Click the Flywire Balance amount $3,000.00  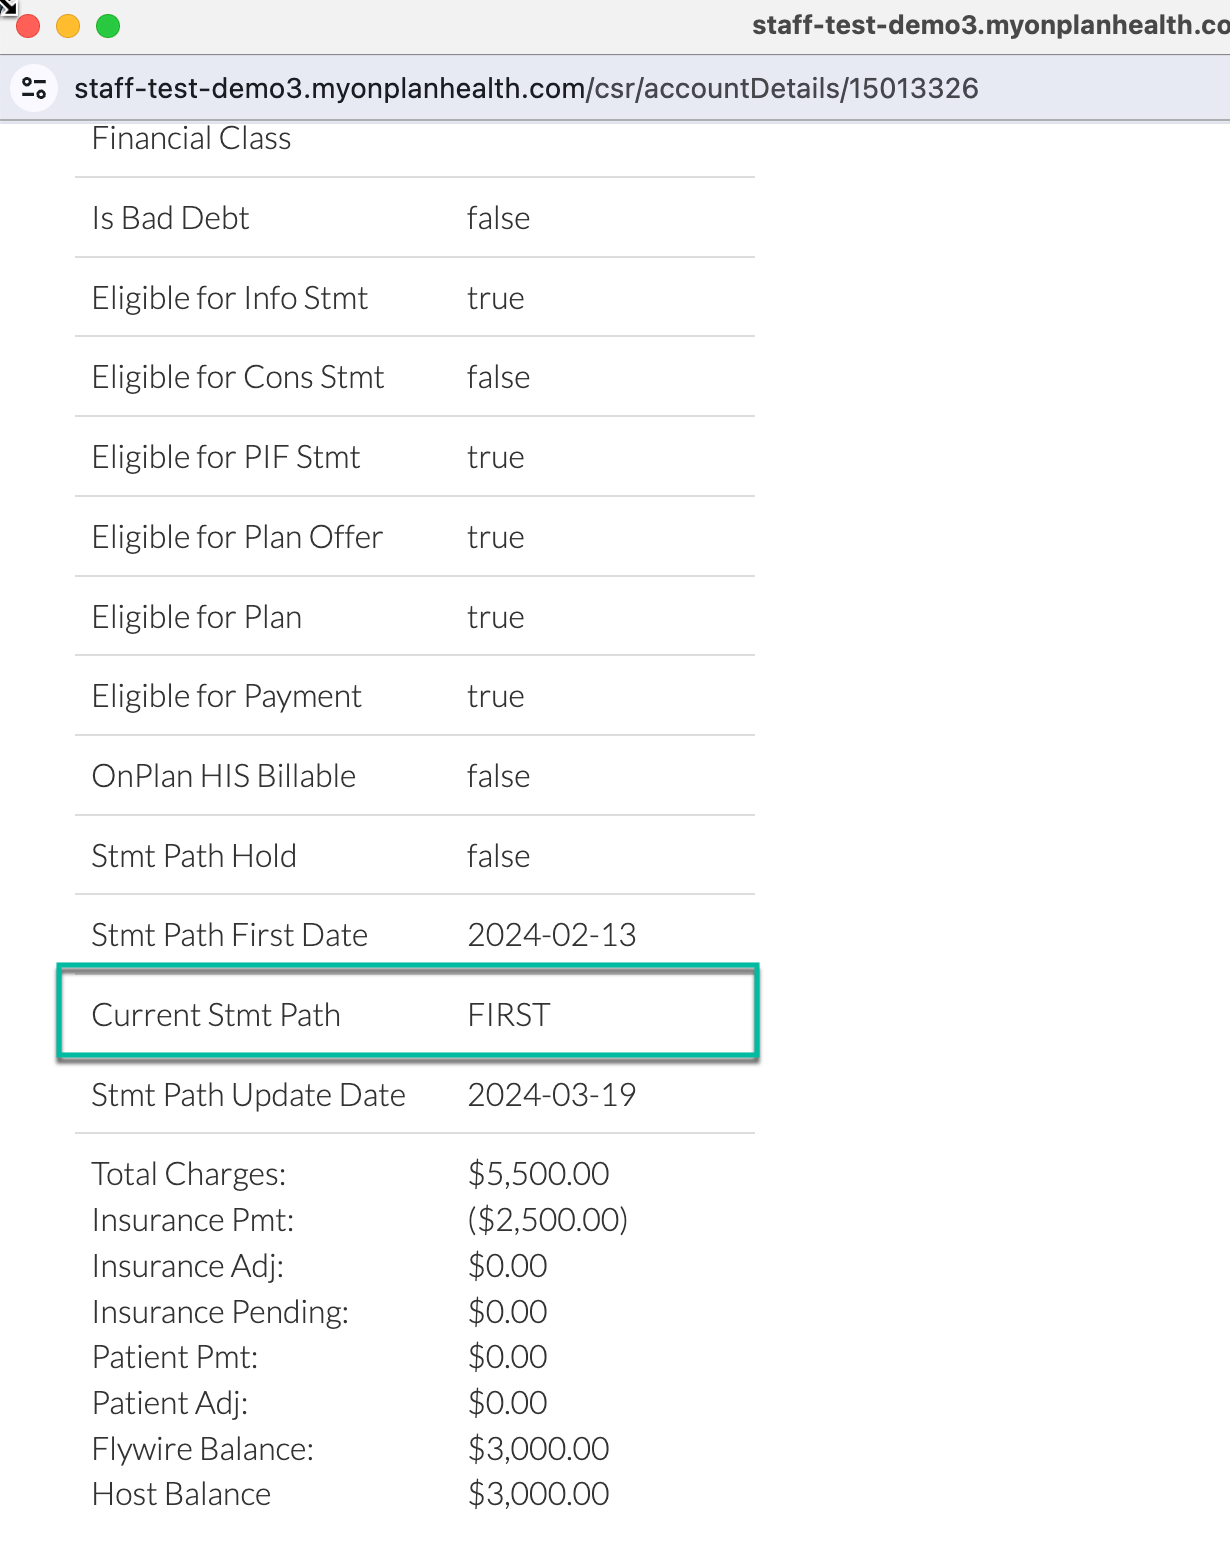coord(539,1448)
